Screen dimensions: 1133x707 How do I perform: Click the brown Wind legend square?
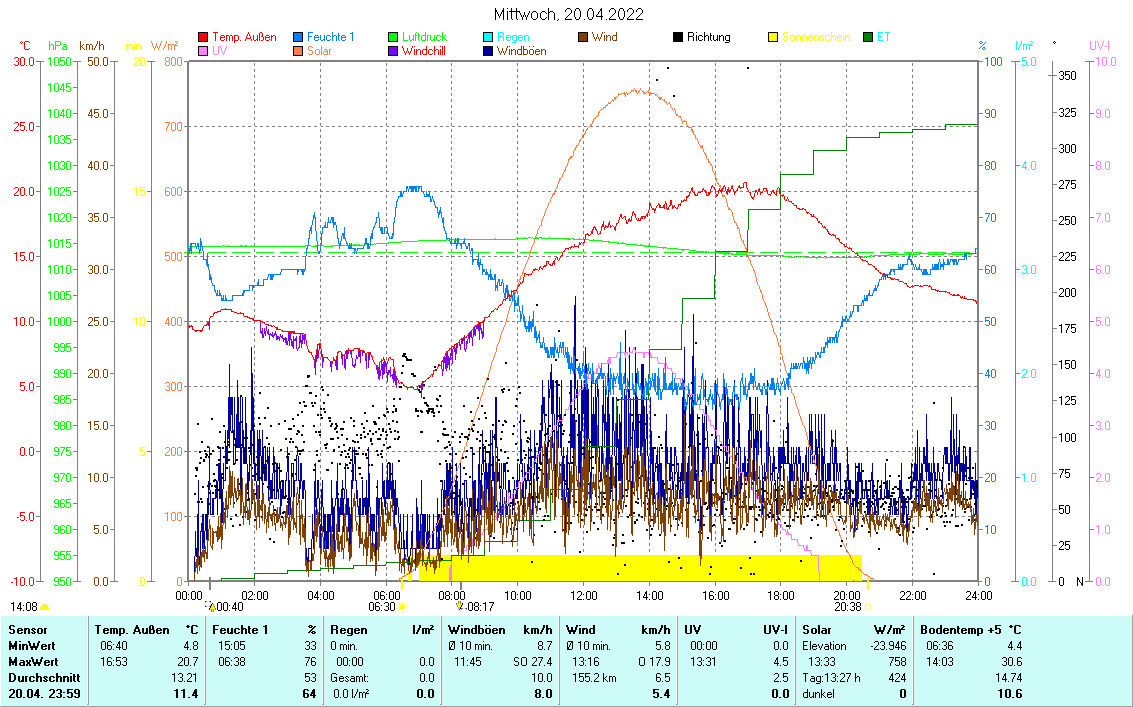coord(584,38)
